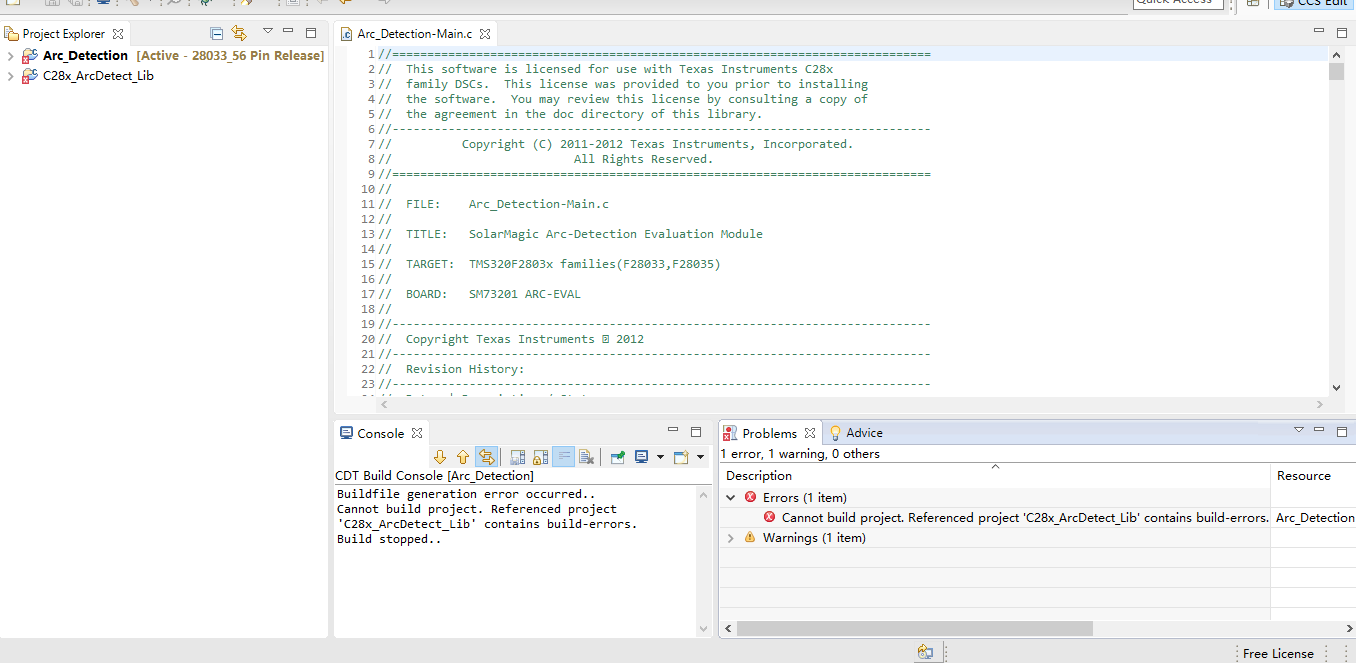Expand the C28x_ArcDetect_Lib project
This screenshot has height=663, width=1359.
[10, 76]
